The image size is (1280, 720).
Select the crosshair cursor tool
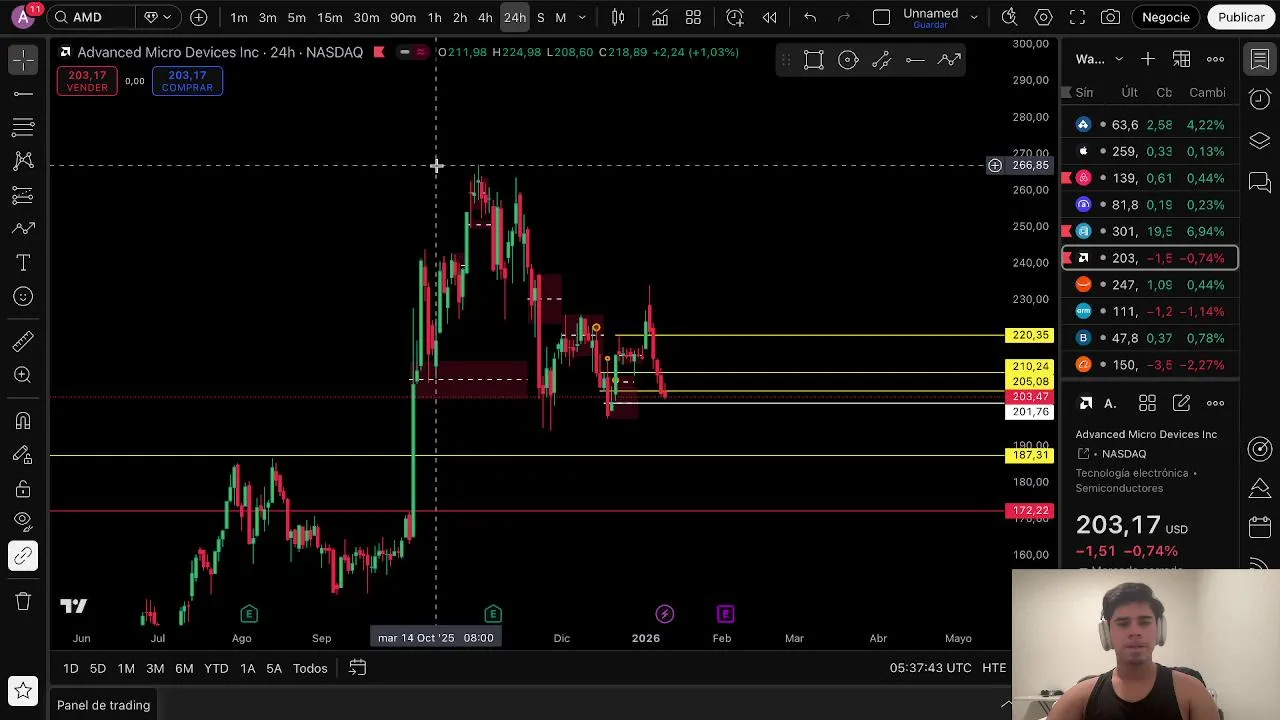(23, 61)
